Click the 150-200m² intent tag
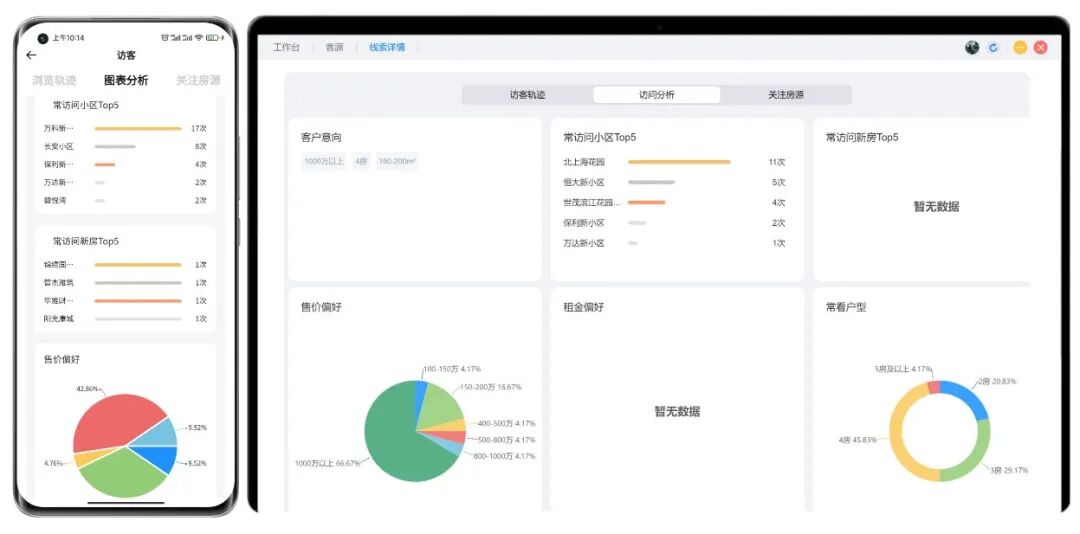The width and height of the screenshot is (1080, 534). point(397,161)
